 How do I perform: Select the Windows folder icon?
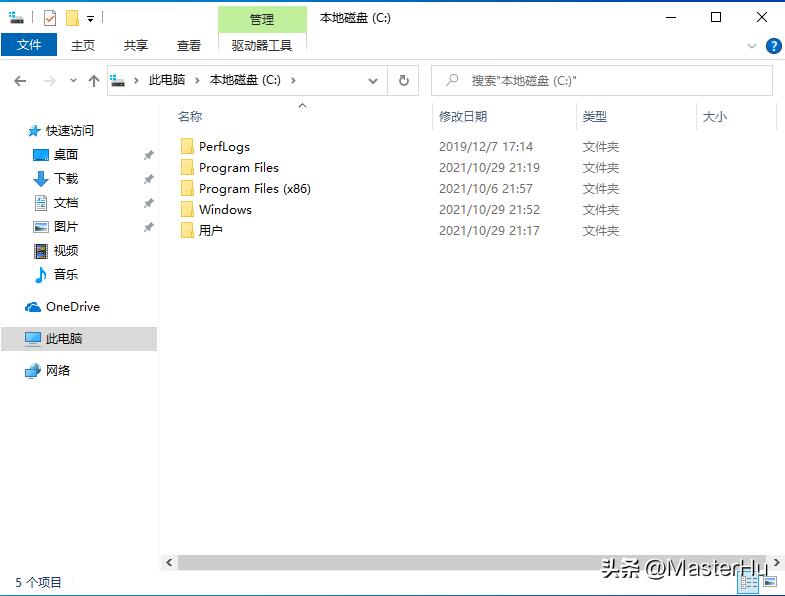coord(187,209)
